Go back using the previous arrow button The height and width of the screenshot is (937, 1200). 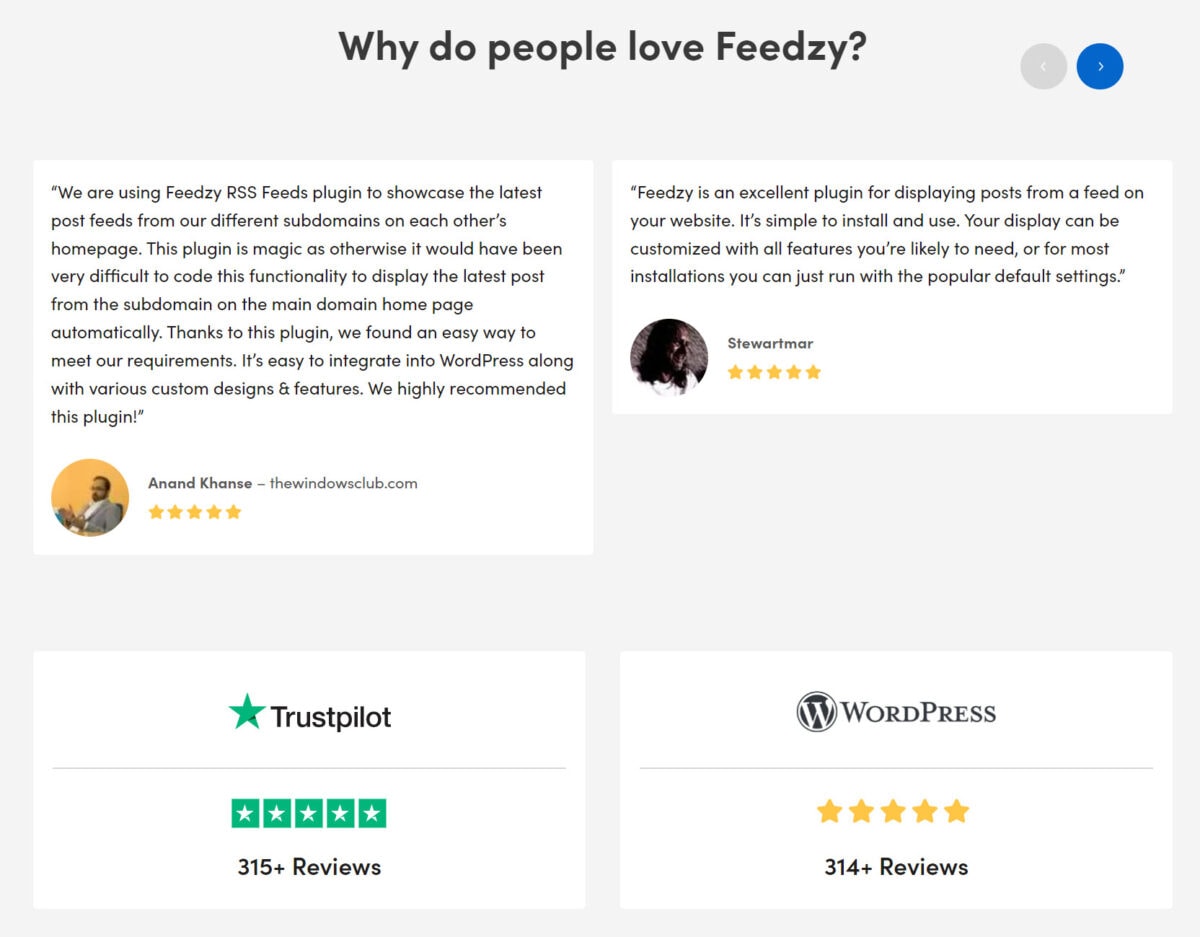pos(1043,65)
